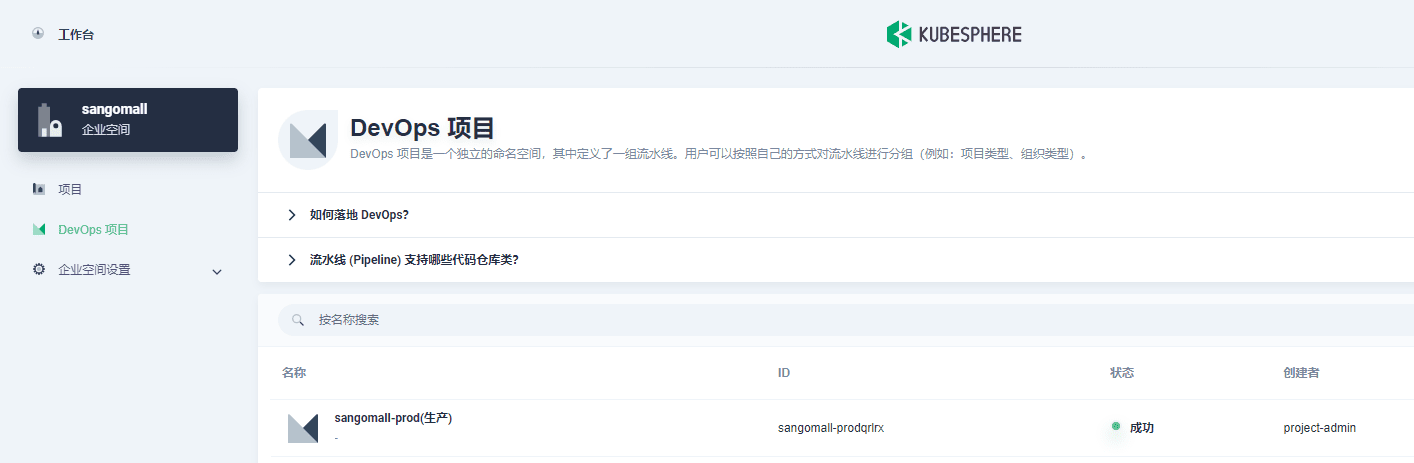Expand the 流水线 (Pipeline) question chevron

coord(291,260)
